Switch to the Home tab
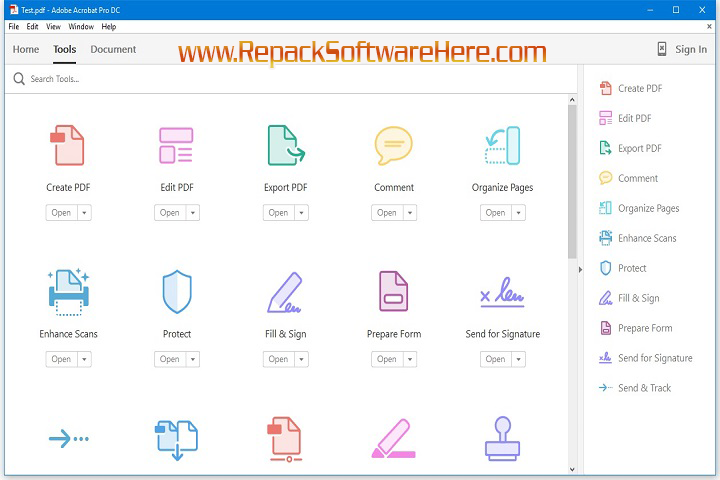Viewport: 720px width, 480px height. point(26,49)
